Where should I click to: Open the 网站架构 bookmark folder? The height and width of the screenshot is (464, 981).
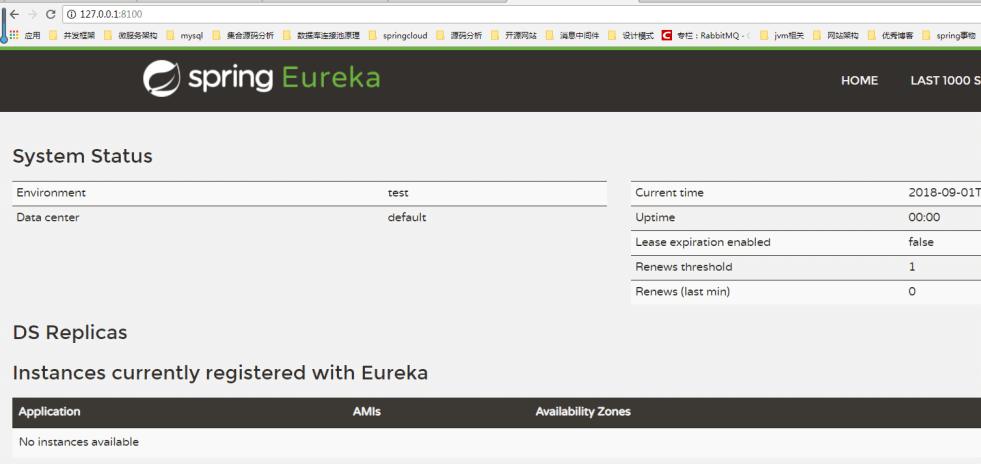(835, 36)
